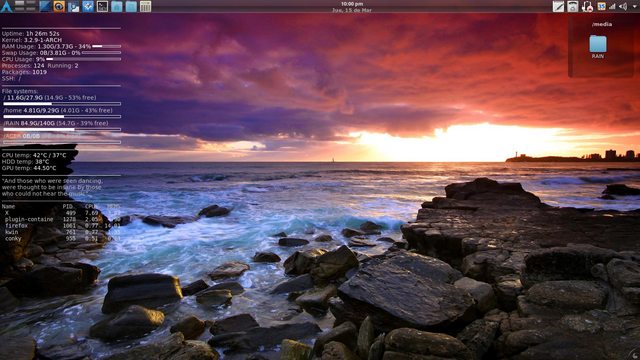Image resolution: width=640 pixels, height=360 pixels.
Task: Open the pen notes tray icon
Action: pyautogui.click(x=558, y=6)
